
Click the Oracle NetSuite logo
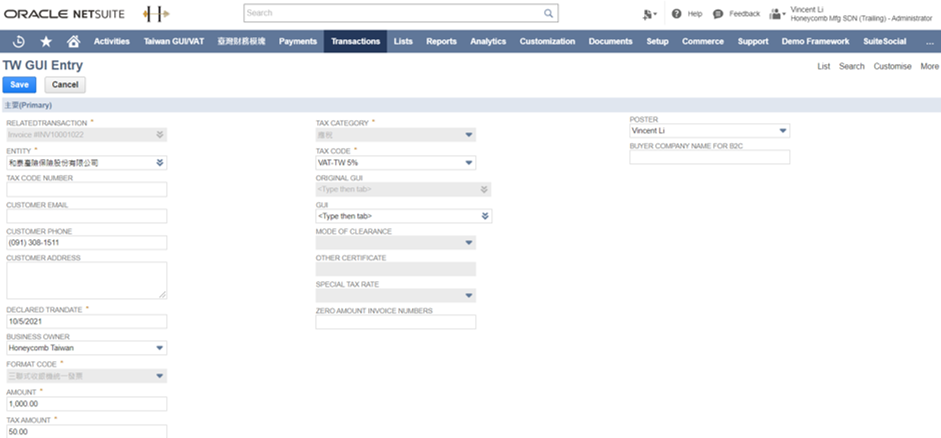[x=64, y=13]
